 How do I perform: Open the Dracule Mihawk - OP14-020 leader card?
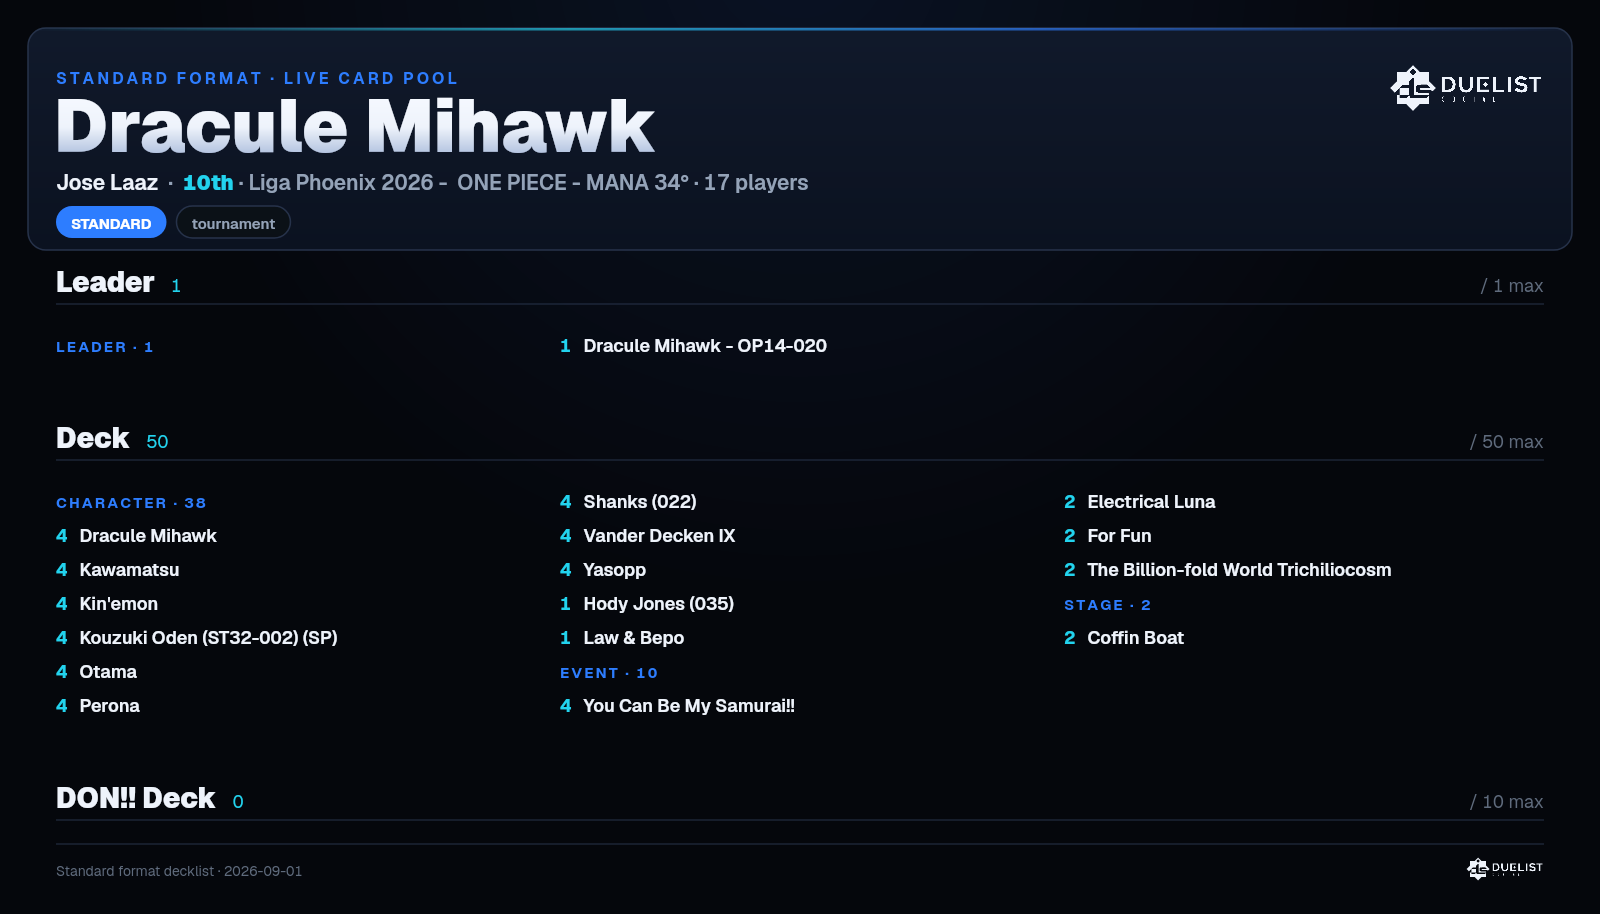[693, 346]
